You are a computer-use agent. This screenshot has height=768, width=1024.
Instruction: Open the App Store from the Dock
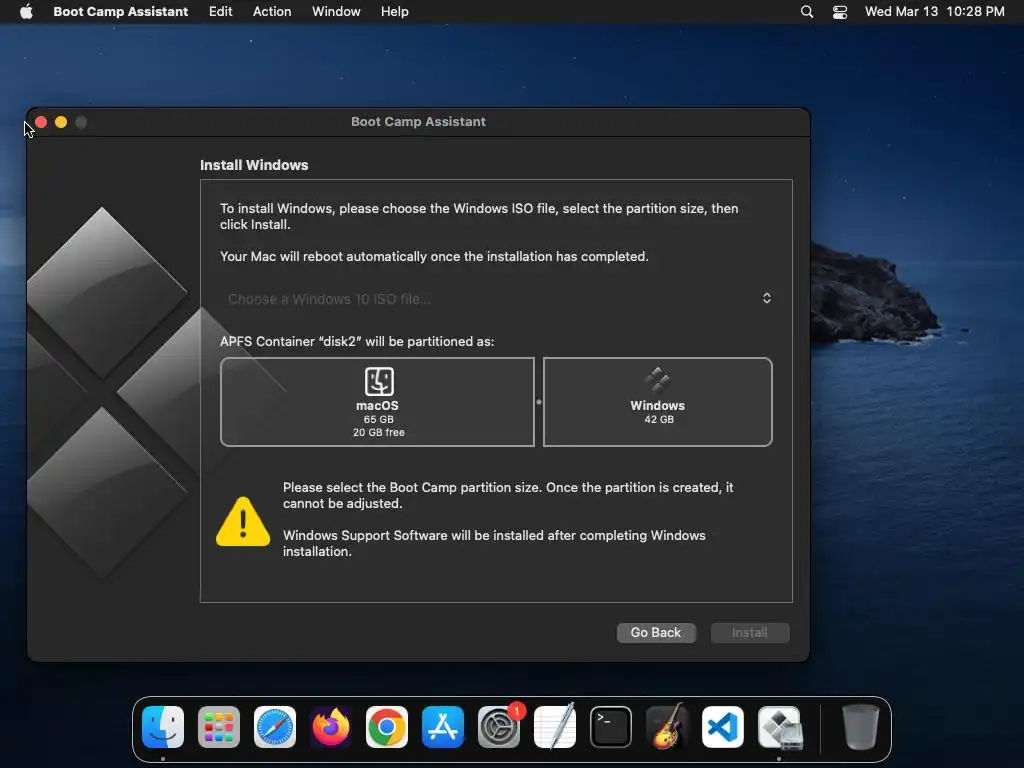(443, 727)
